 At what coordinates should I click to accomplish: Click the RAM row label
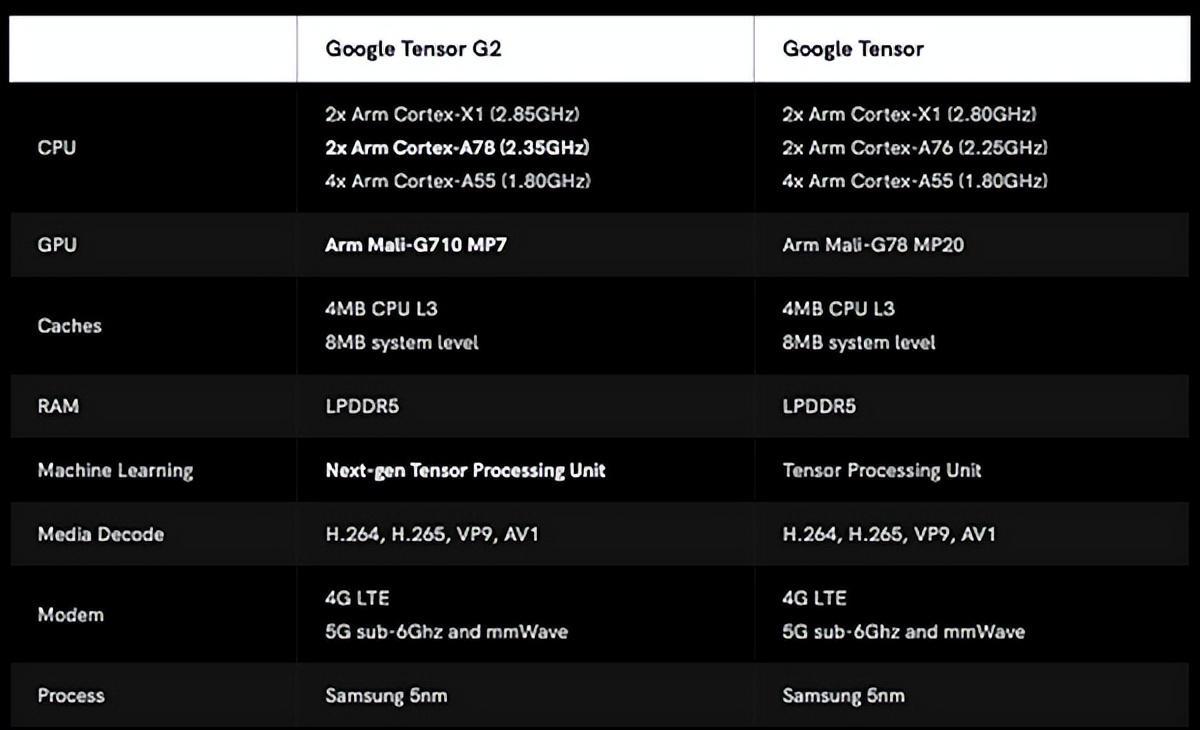(58, 407)
